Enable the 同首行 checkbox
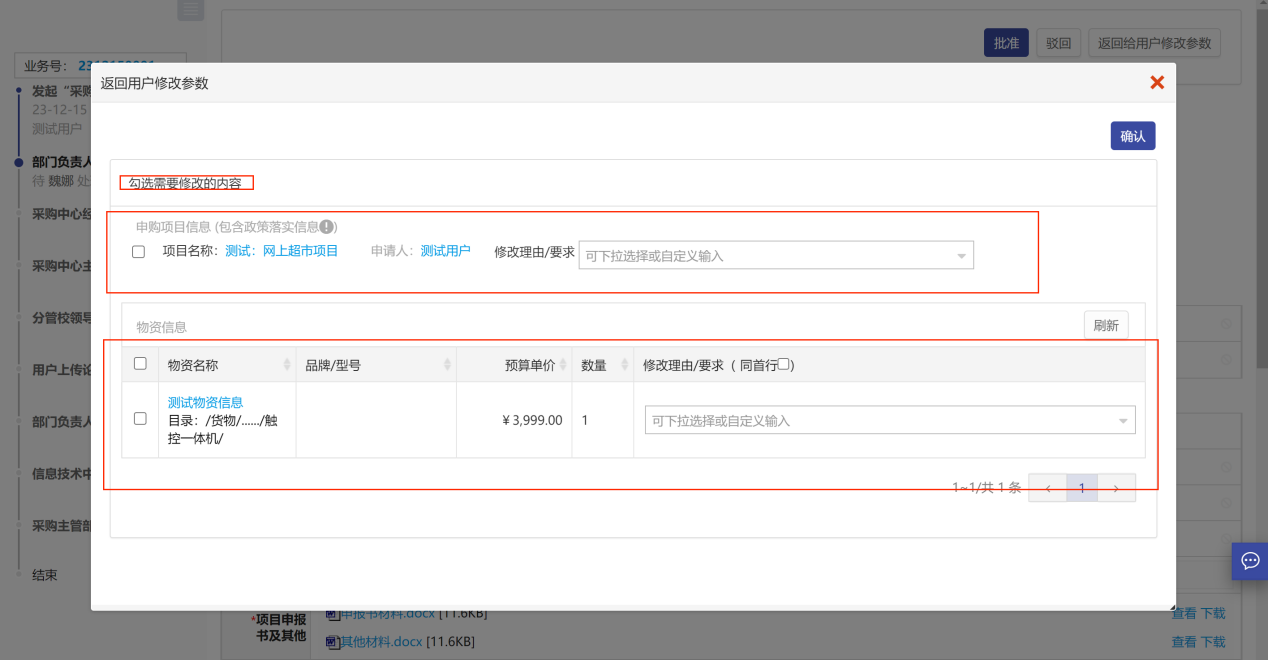The height and width of the screenshot is (660, 1268). (x=784, y=365)
